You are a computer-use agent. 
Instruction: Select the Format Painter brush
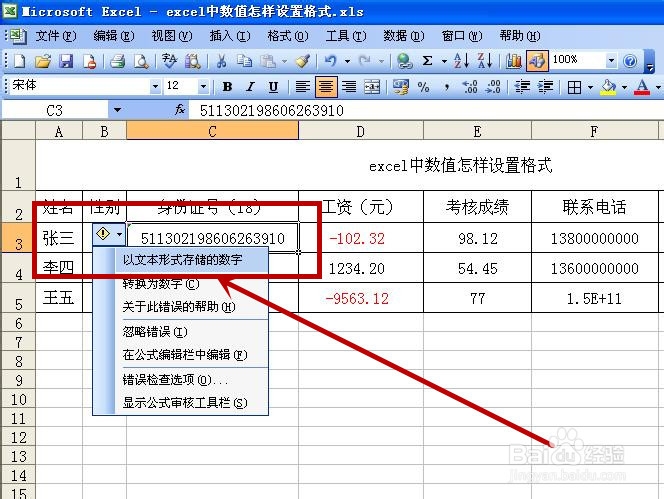[302, 61]
